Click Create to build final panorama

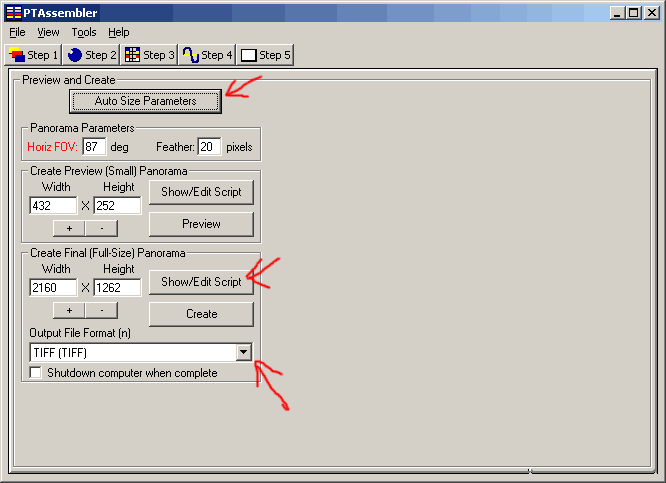click(x=201, y=314)
